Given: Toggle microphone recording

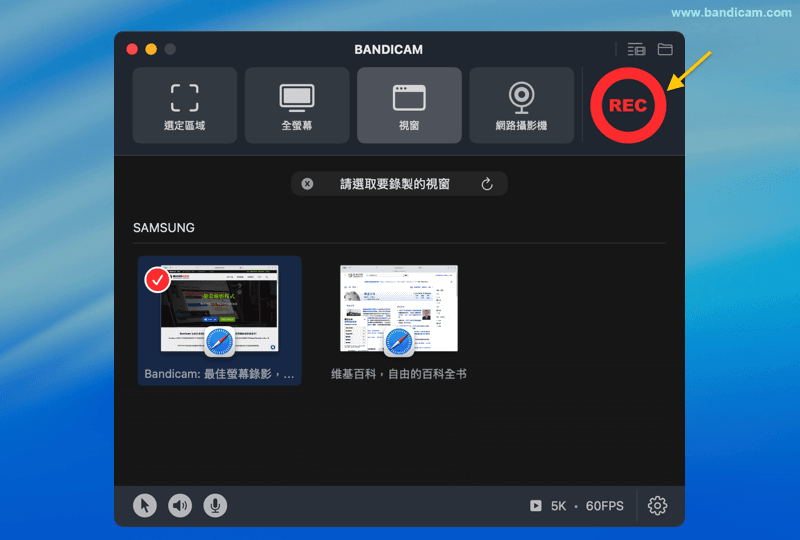Looking at the screenshot, I should tap(214, 505).
